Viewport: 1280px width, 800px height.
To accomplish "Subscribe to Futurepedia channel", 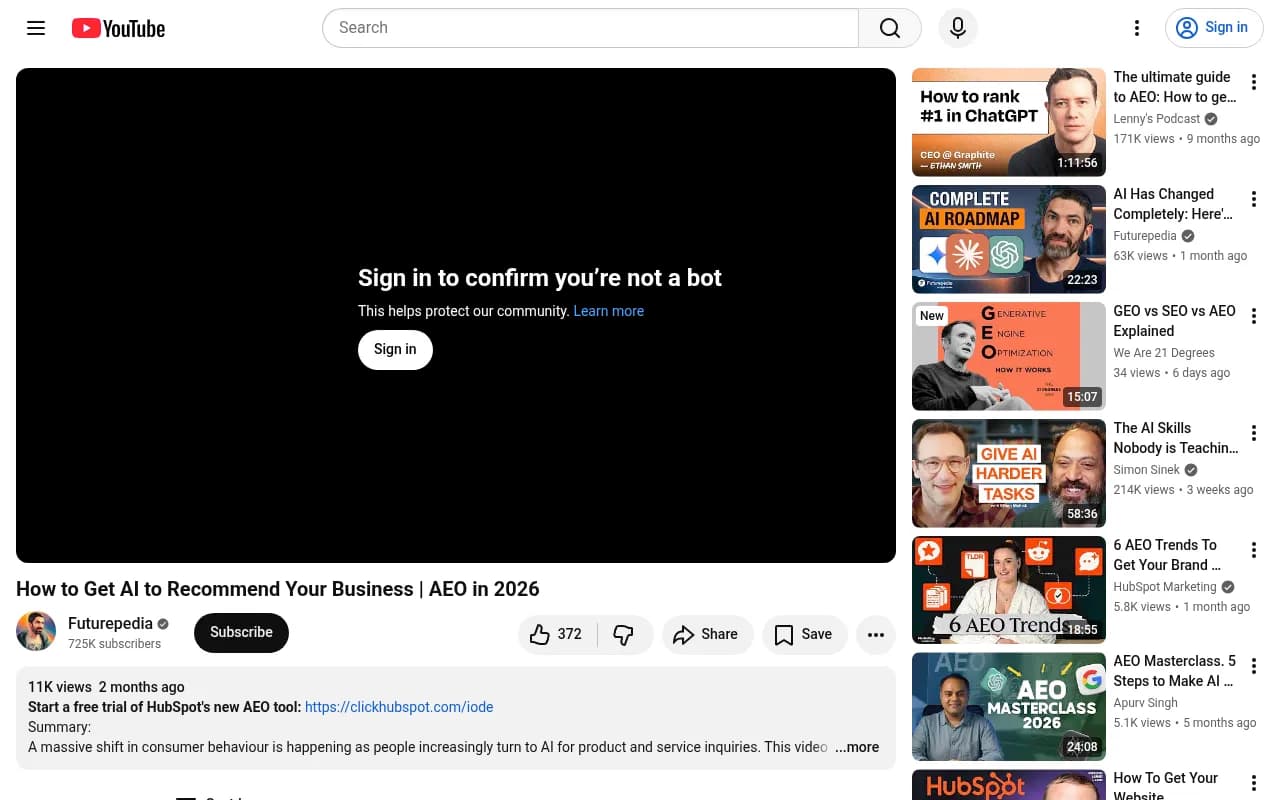I will pyautogui.click(x=241, y=633).
